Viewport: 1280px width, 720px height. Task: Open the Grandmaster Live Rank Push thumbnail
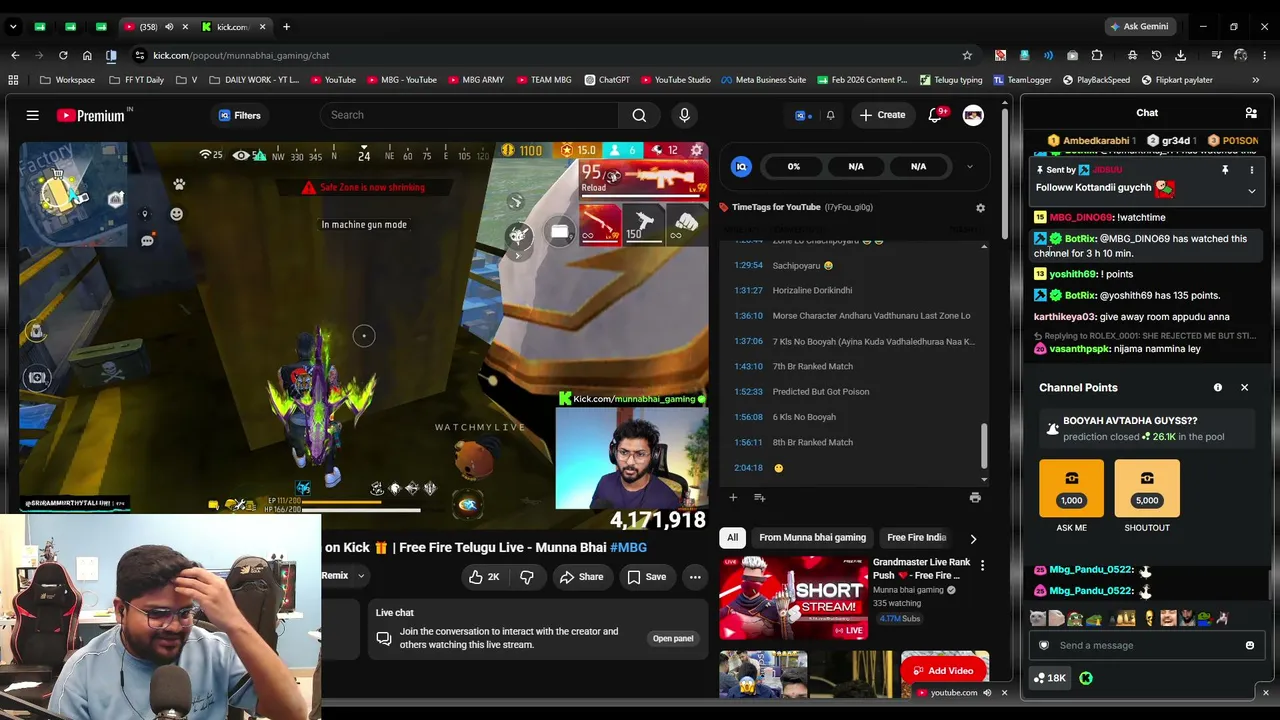[x=792, y=599]
